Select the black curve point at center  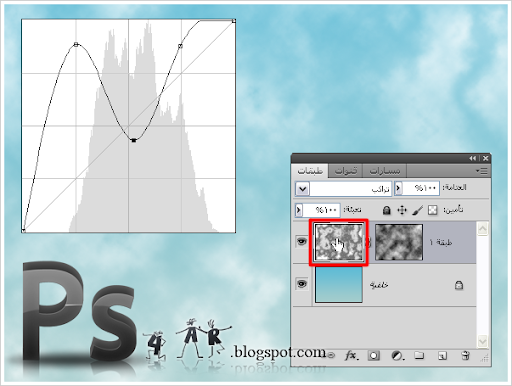[134, 141]
